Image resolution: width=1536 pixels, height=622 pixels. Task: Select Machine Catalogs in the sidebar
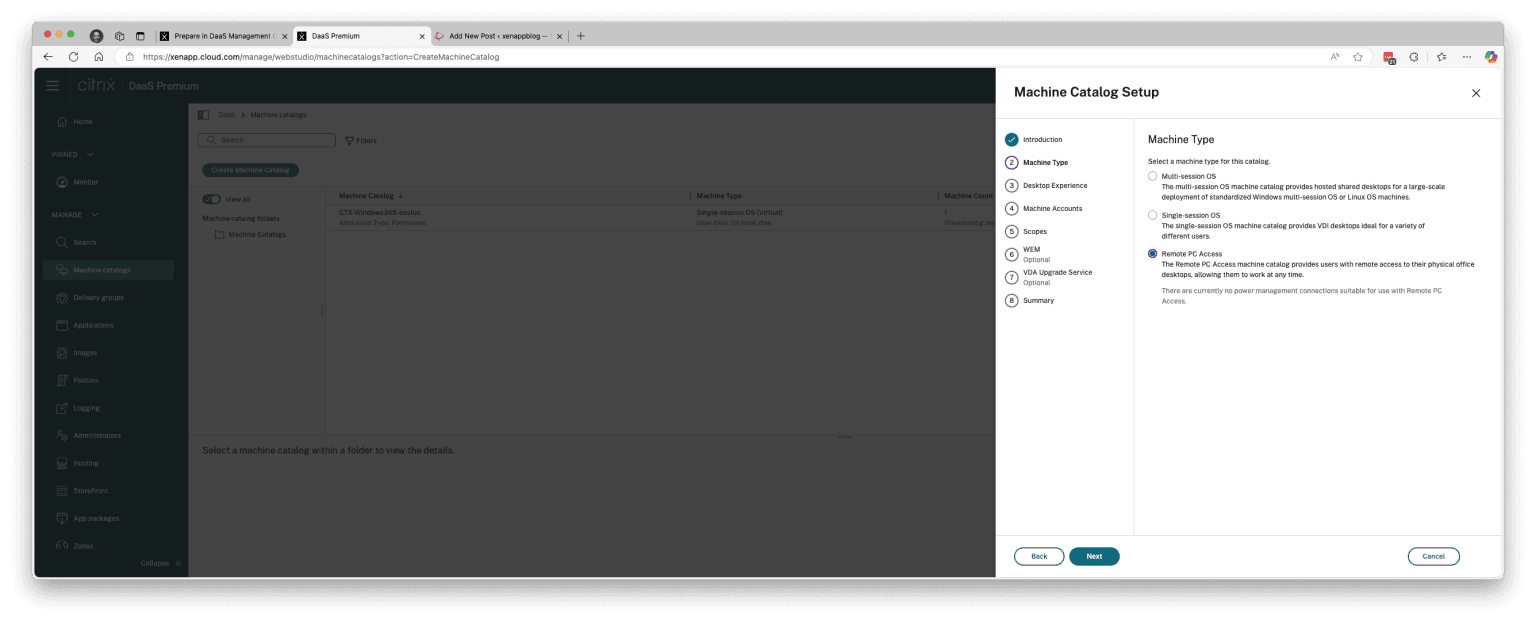point(101,269)
